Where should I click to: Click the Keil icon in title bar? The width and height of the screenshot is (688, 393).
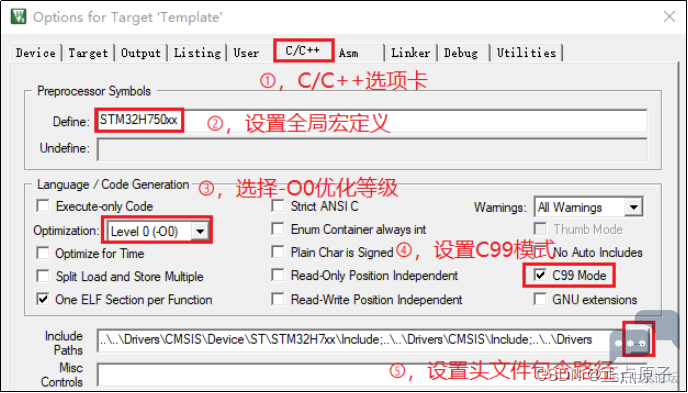pyautogui.click(x=18, y=17)
